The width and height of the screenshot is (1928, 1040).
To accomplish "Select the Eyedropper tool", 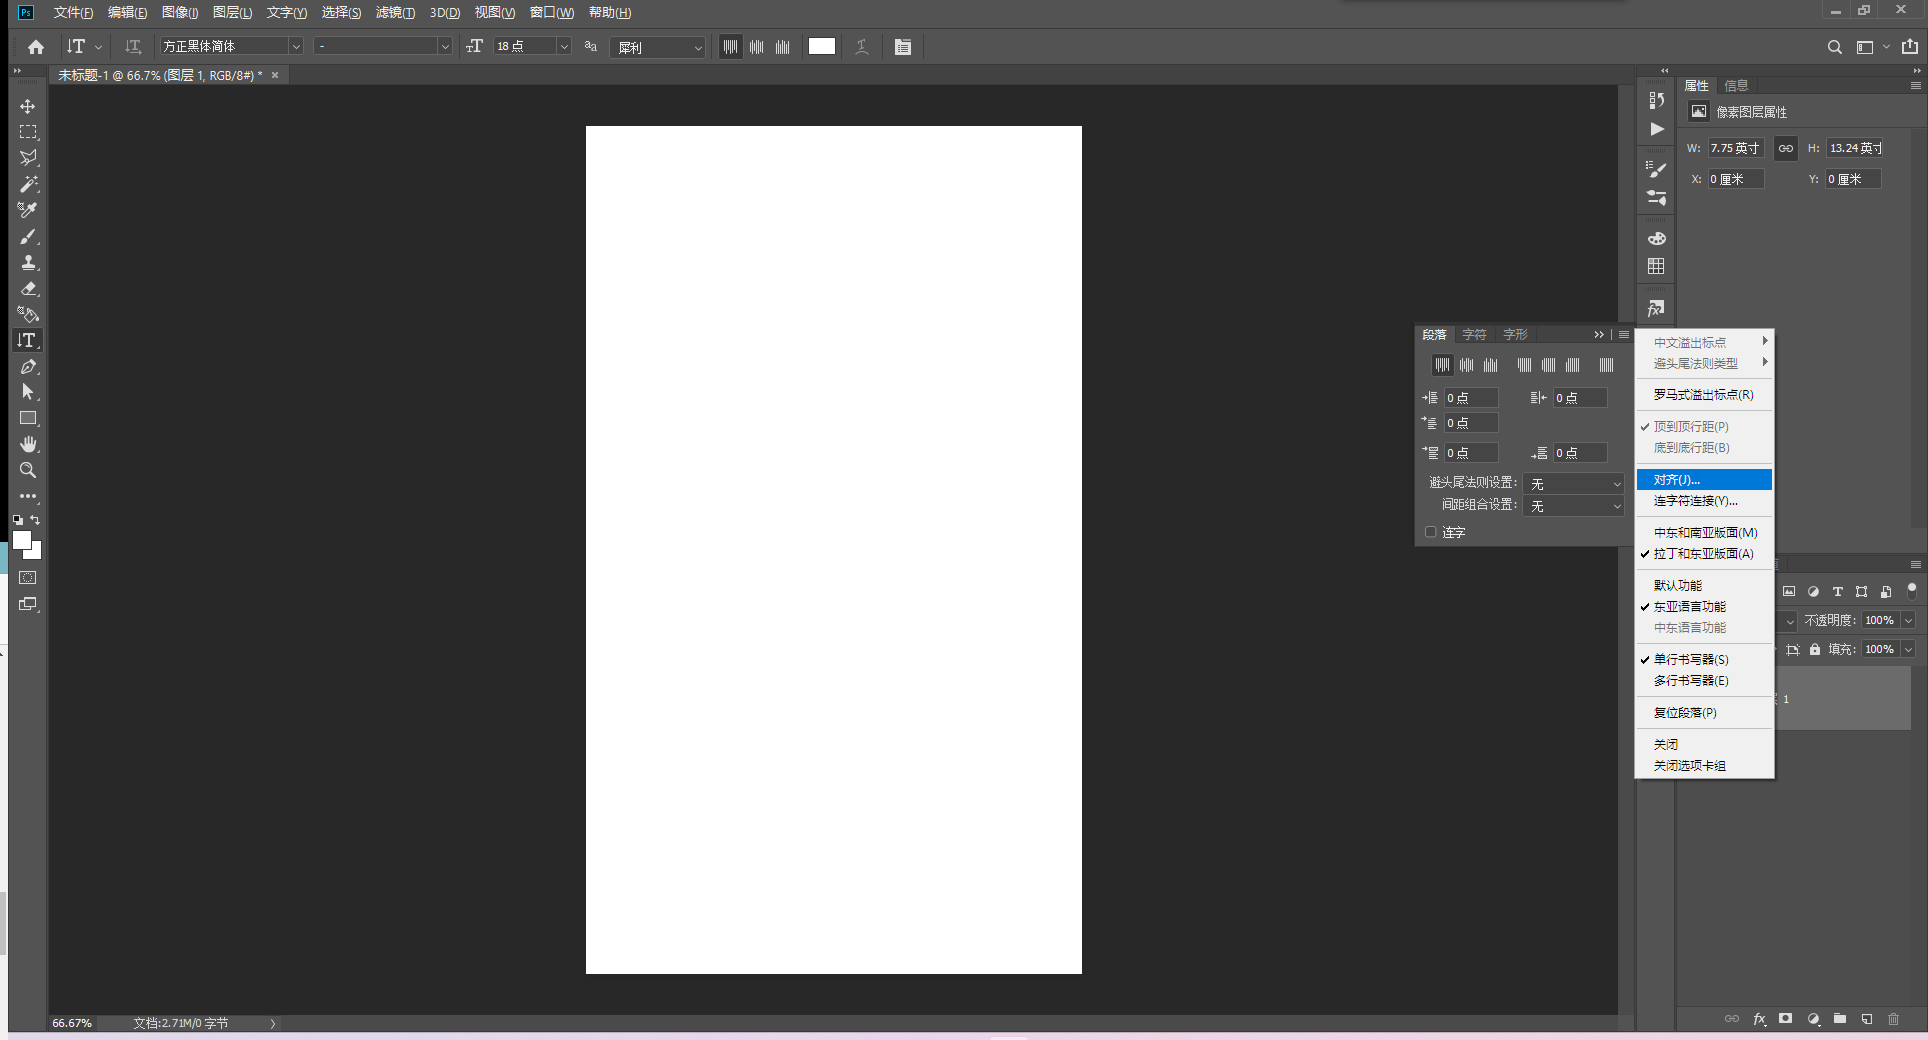I will [x=28, y=210].
